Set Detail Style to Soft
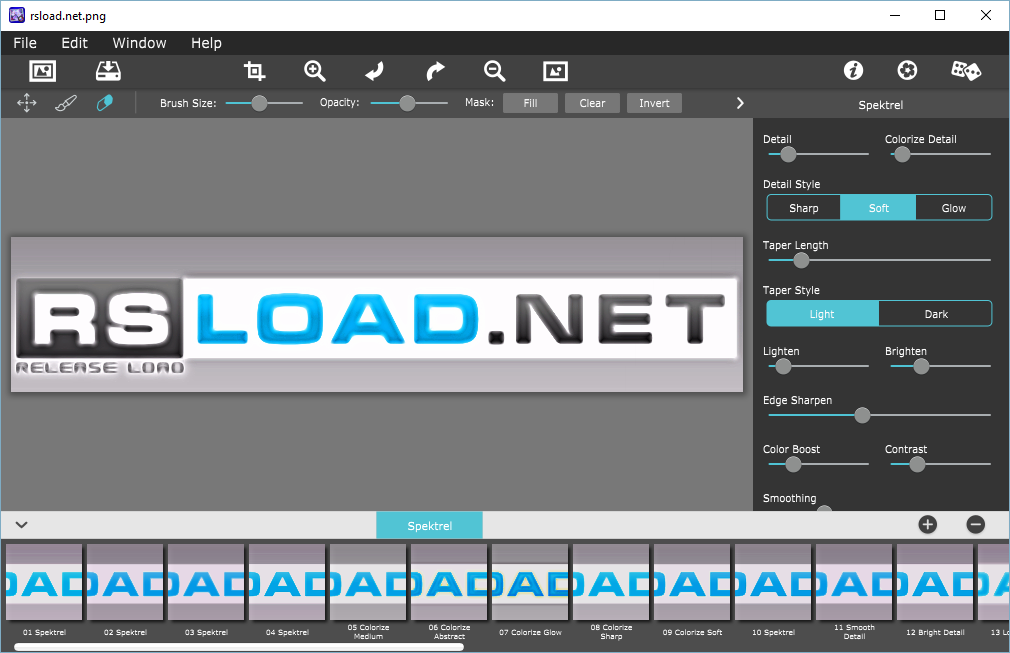 (x=879, y=208)
